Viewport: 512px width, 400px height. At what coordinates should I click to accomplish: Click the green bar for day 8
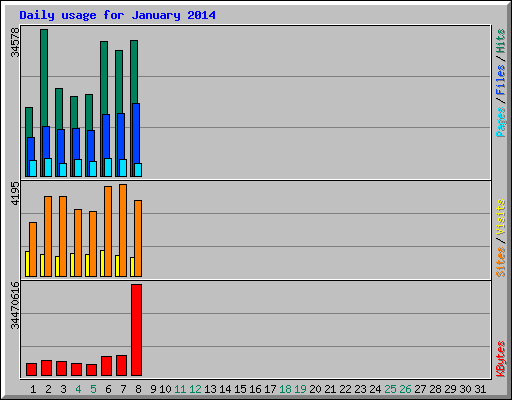(x=134, y=72)
